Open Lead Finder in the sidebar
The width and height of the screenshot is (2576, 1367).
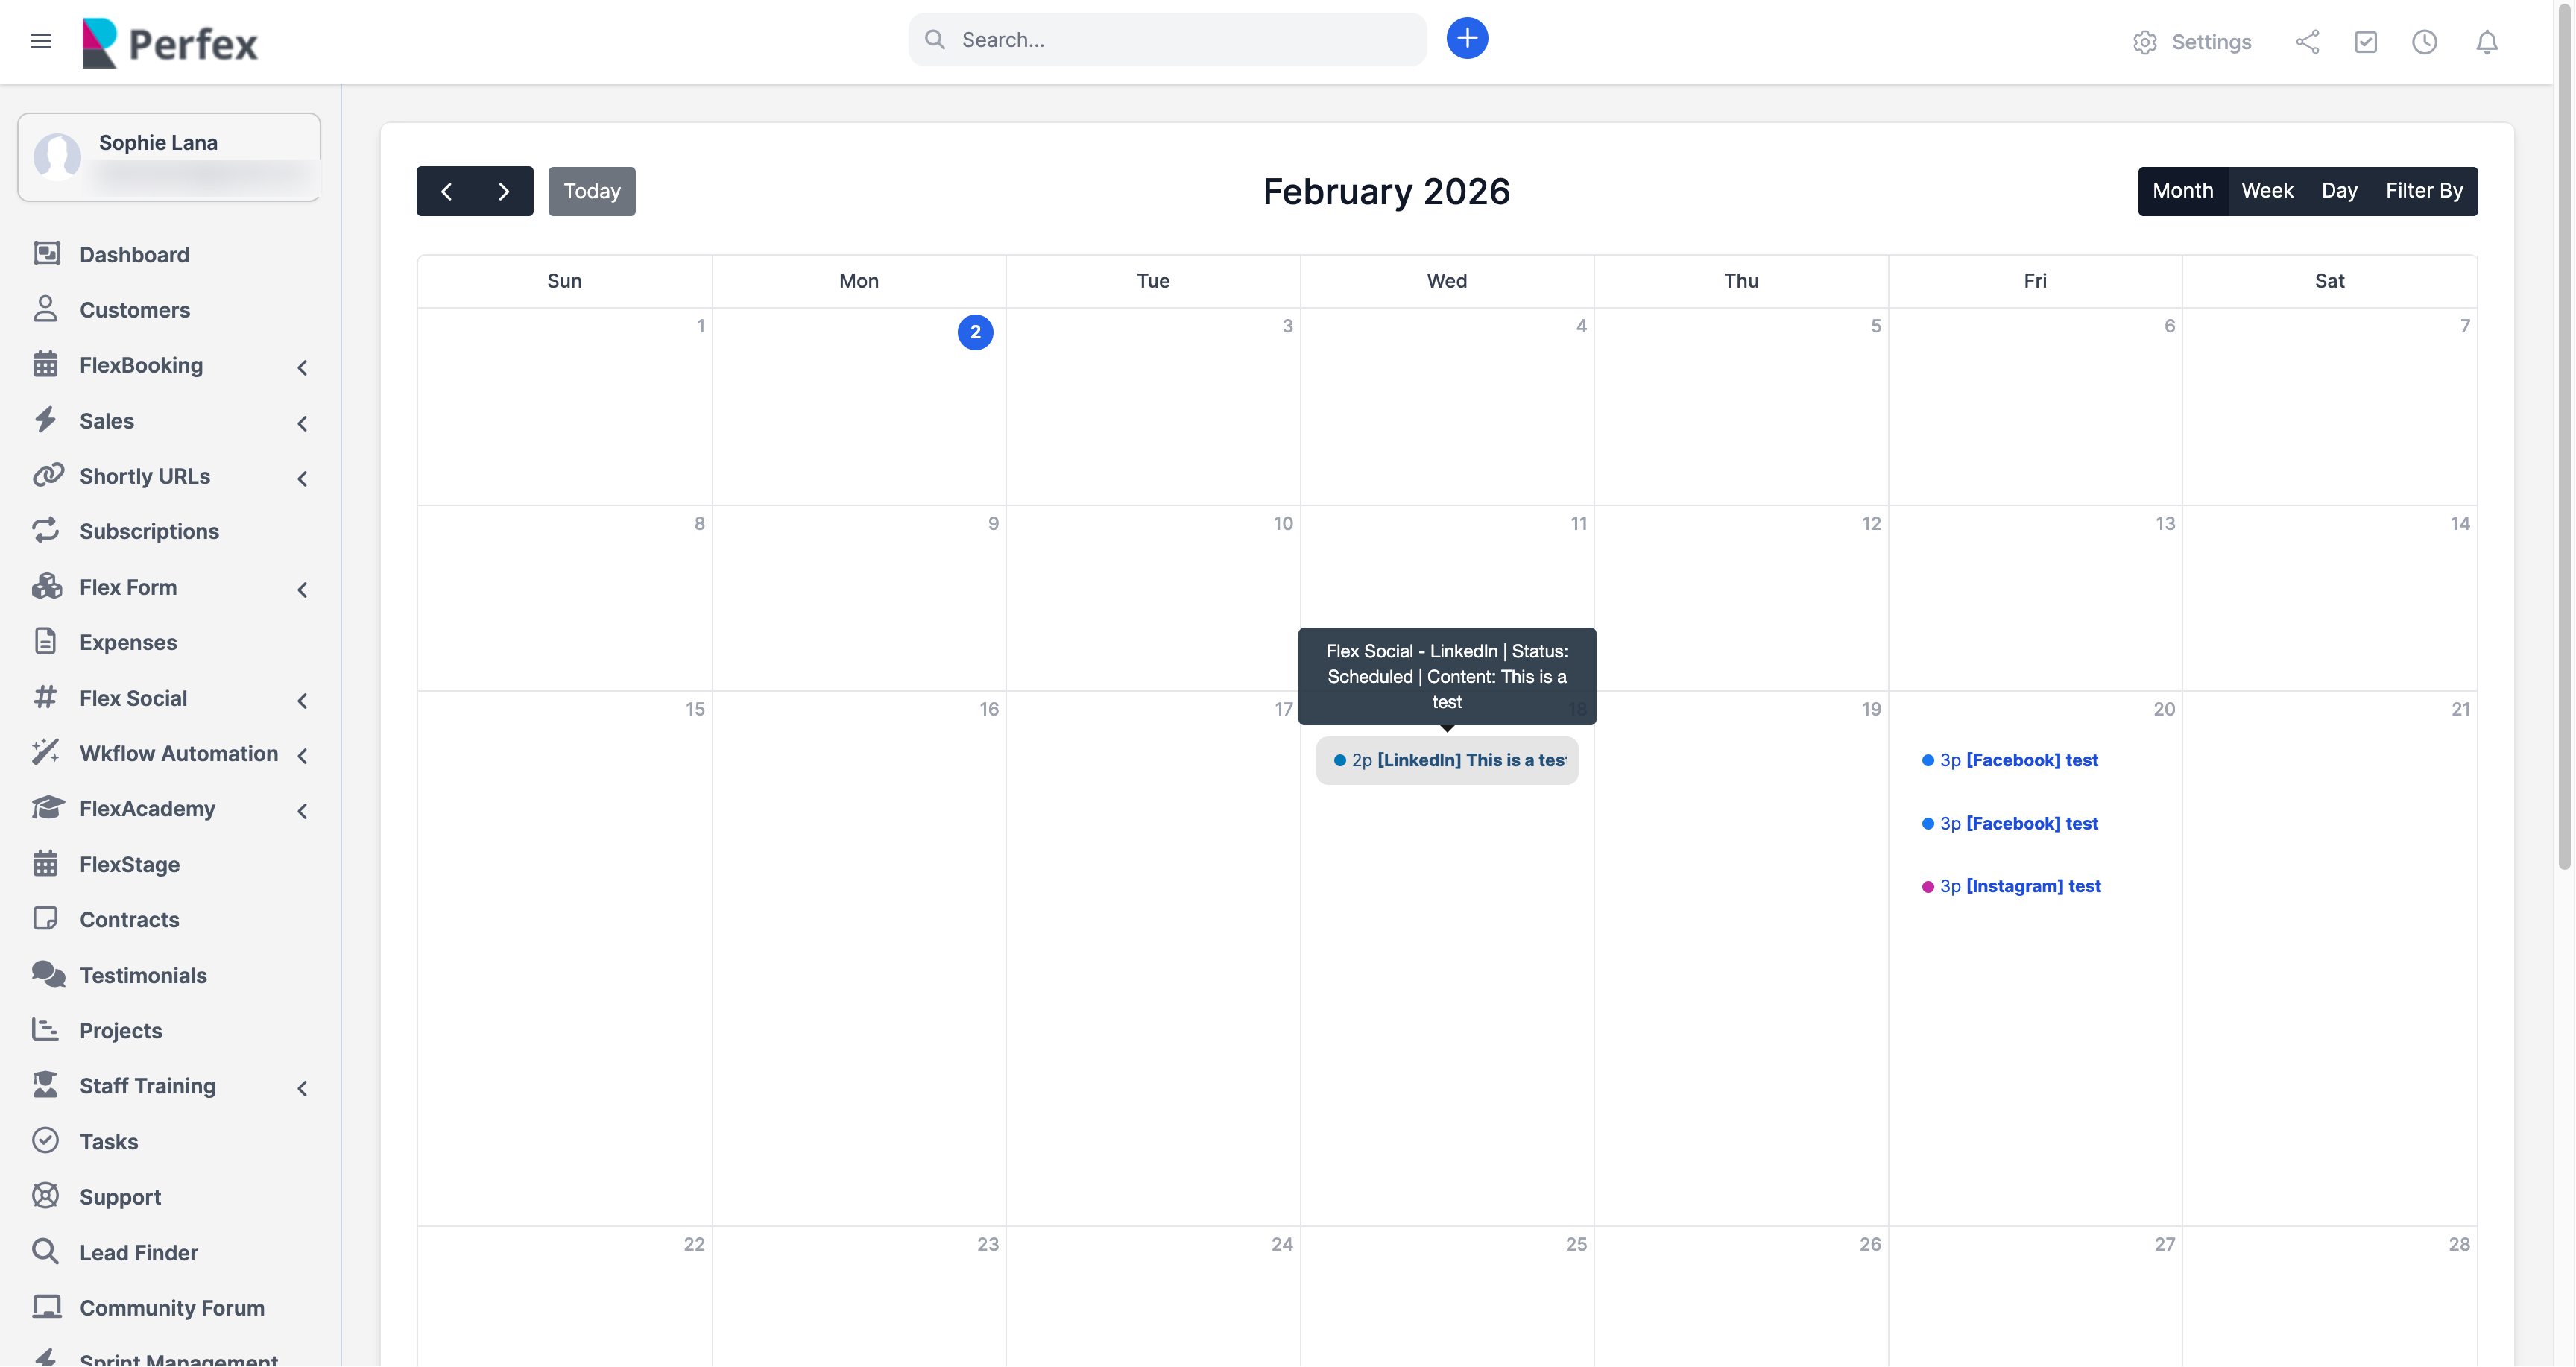[138, 1252]
